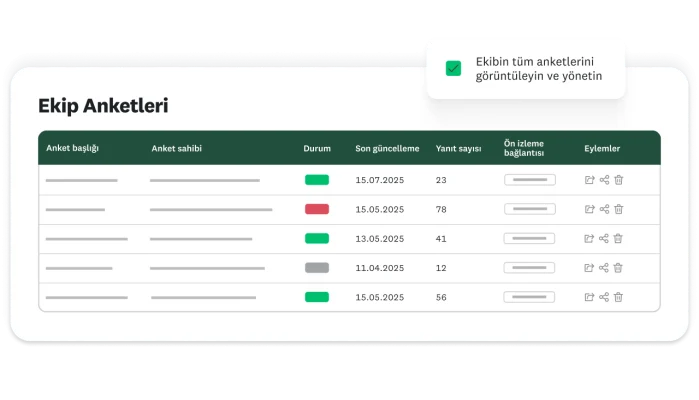Share the survey with 78 responses

point(604,209)
